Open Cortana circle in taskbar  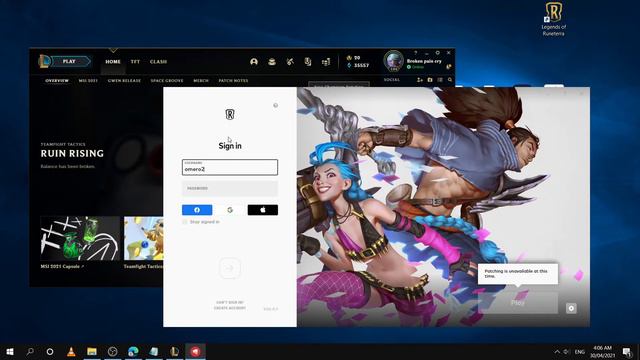tap(50, 351)
